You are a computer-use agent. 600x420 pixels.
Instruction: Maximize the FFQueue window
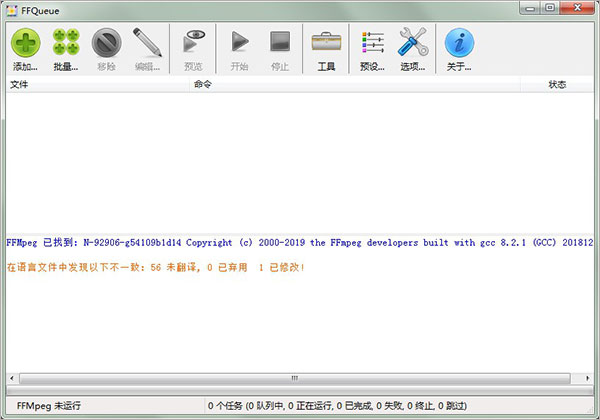(x=550, y=8)
